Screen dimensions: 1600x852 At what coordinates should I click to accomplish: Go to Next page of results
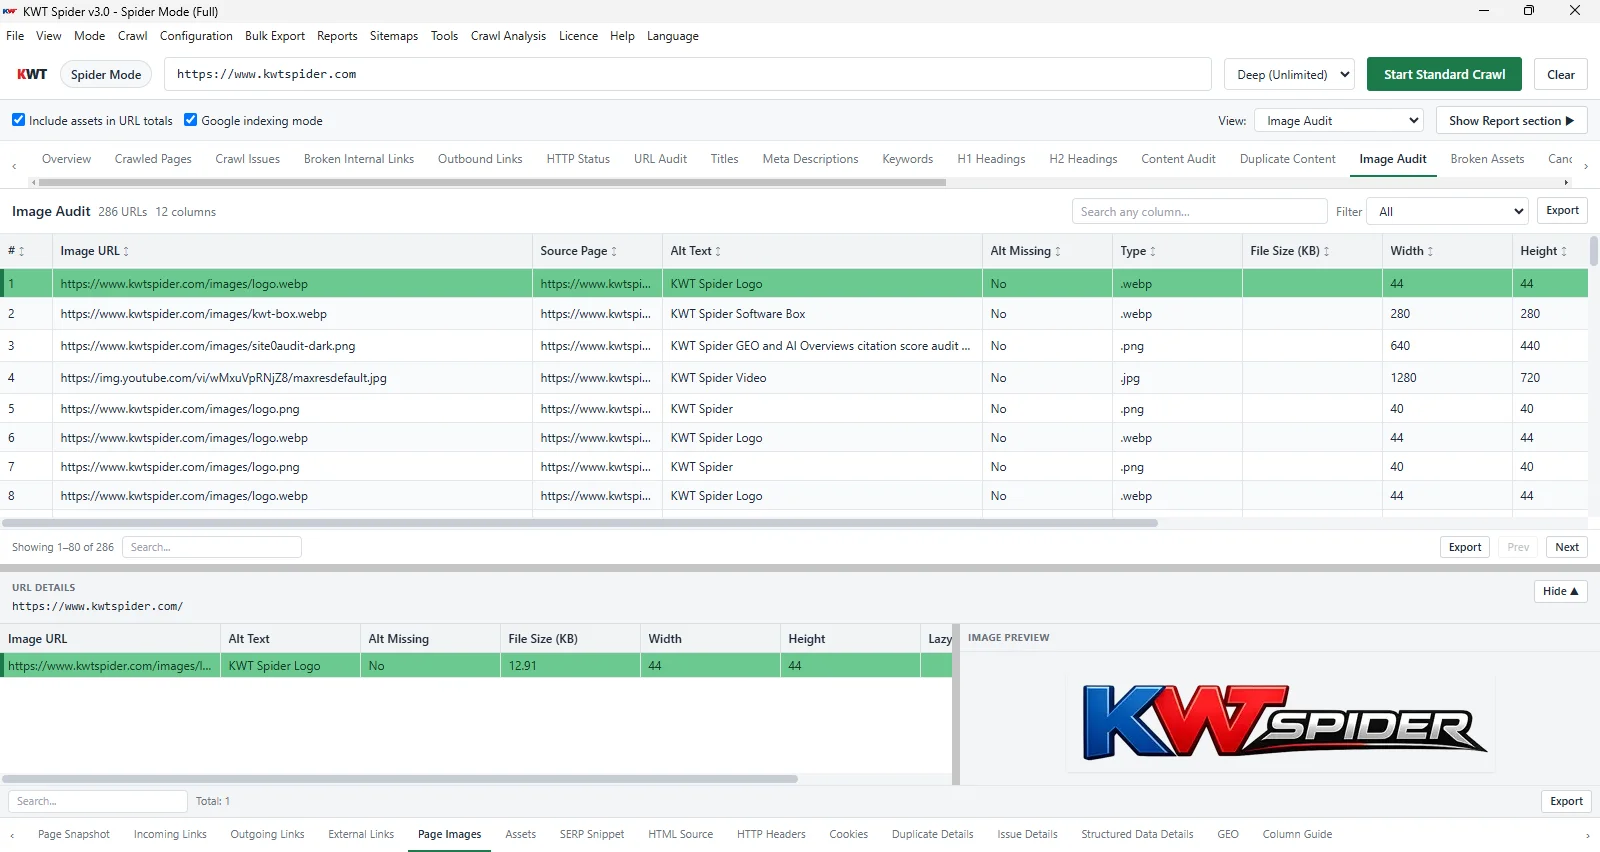click(x=1567, y=547)
